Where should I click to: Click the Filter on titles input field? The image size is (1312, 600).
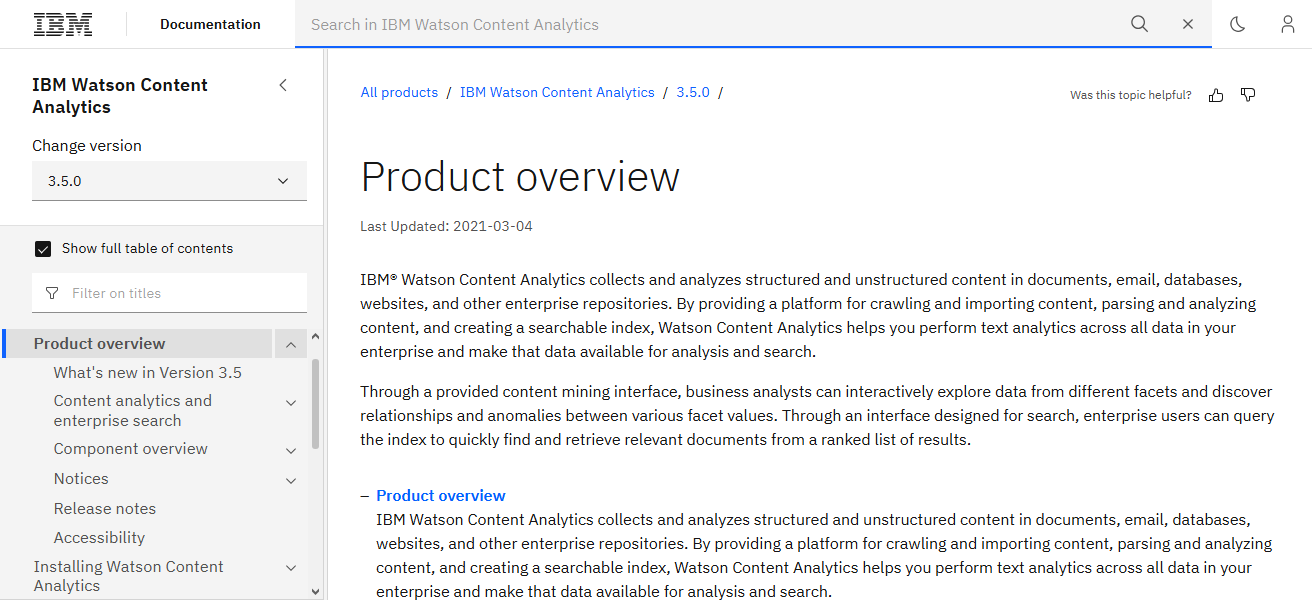click(x=170, y=293)
